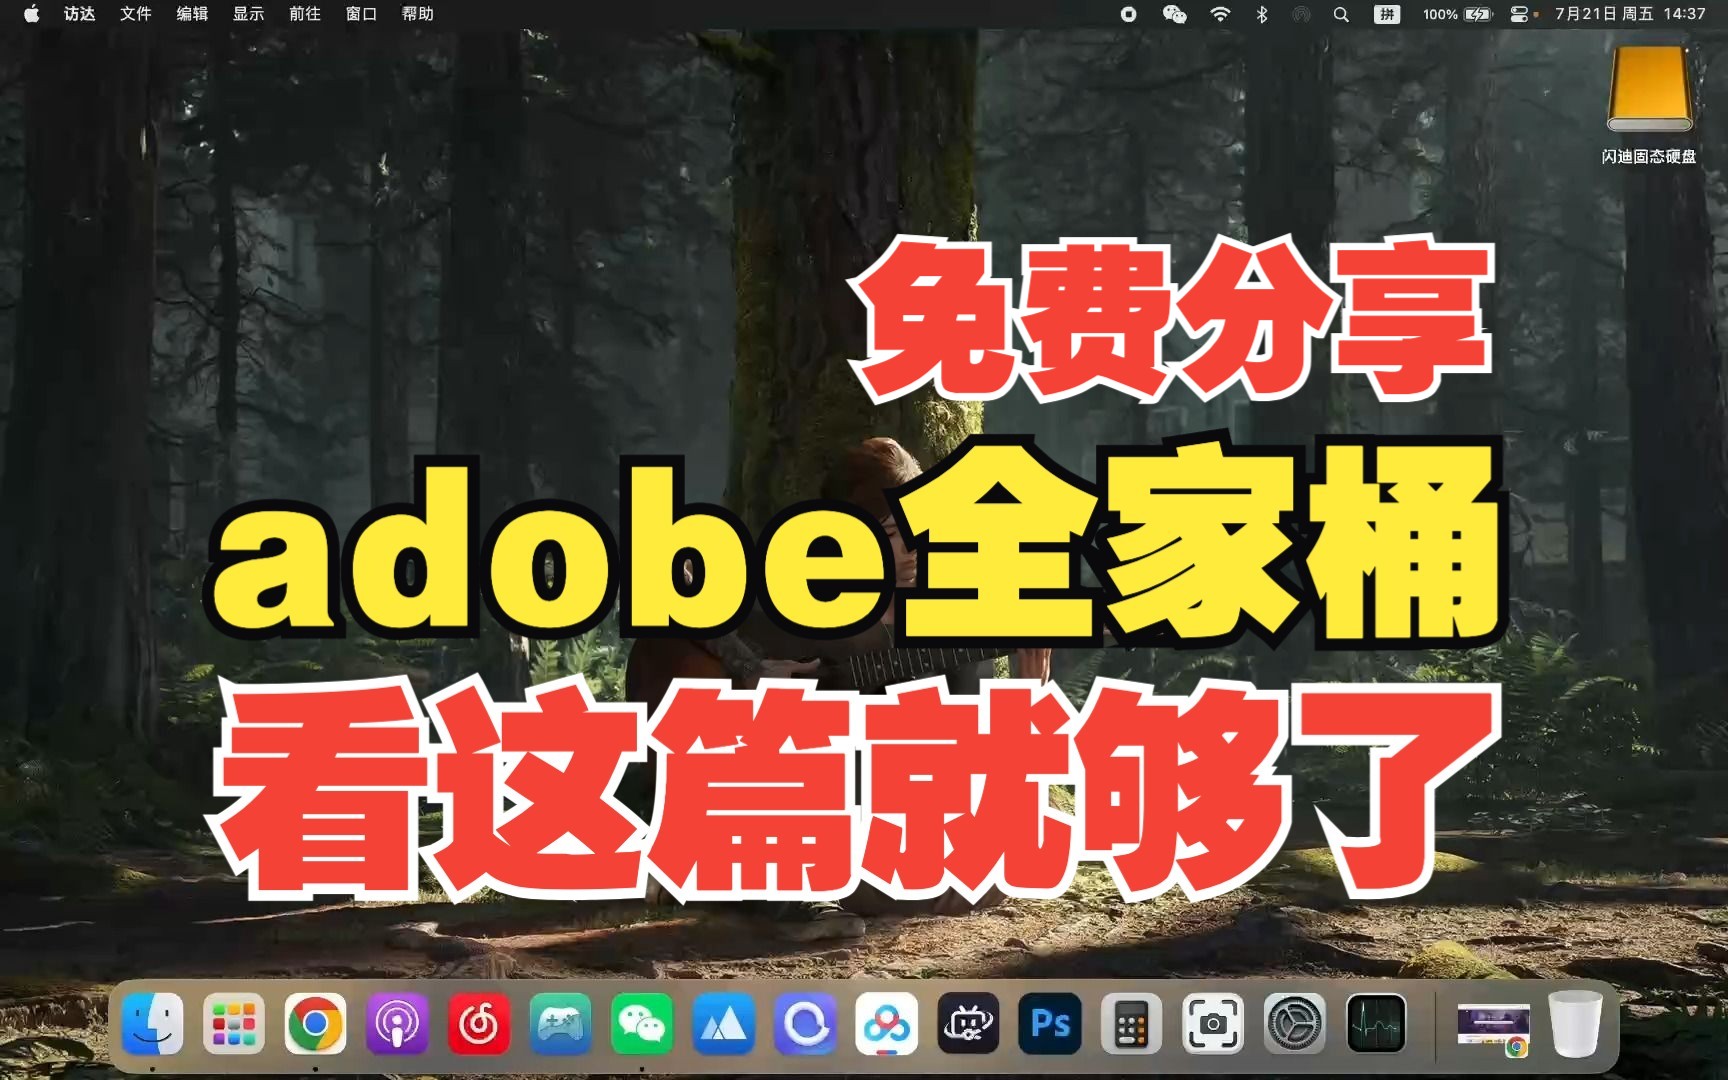Viewport: 1728px width, 1080px height.
Task: Click the WeChat status icon in the menu bar
Action: (x=1175, y=14)
